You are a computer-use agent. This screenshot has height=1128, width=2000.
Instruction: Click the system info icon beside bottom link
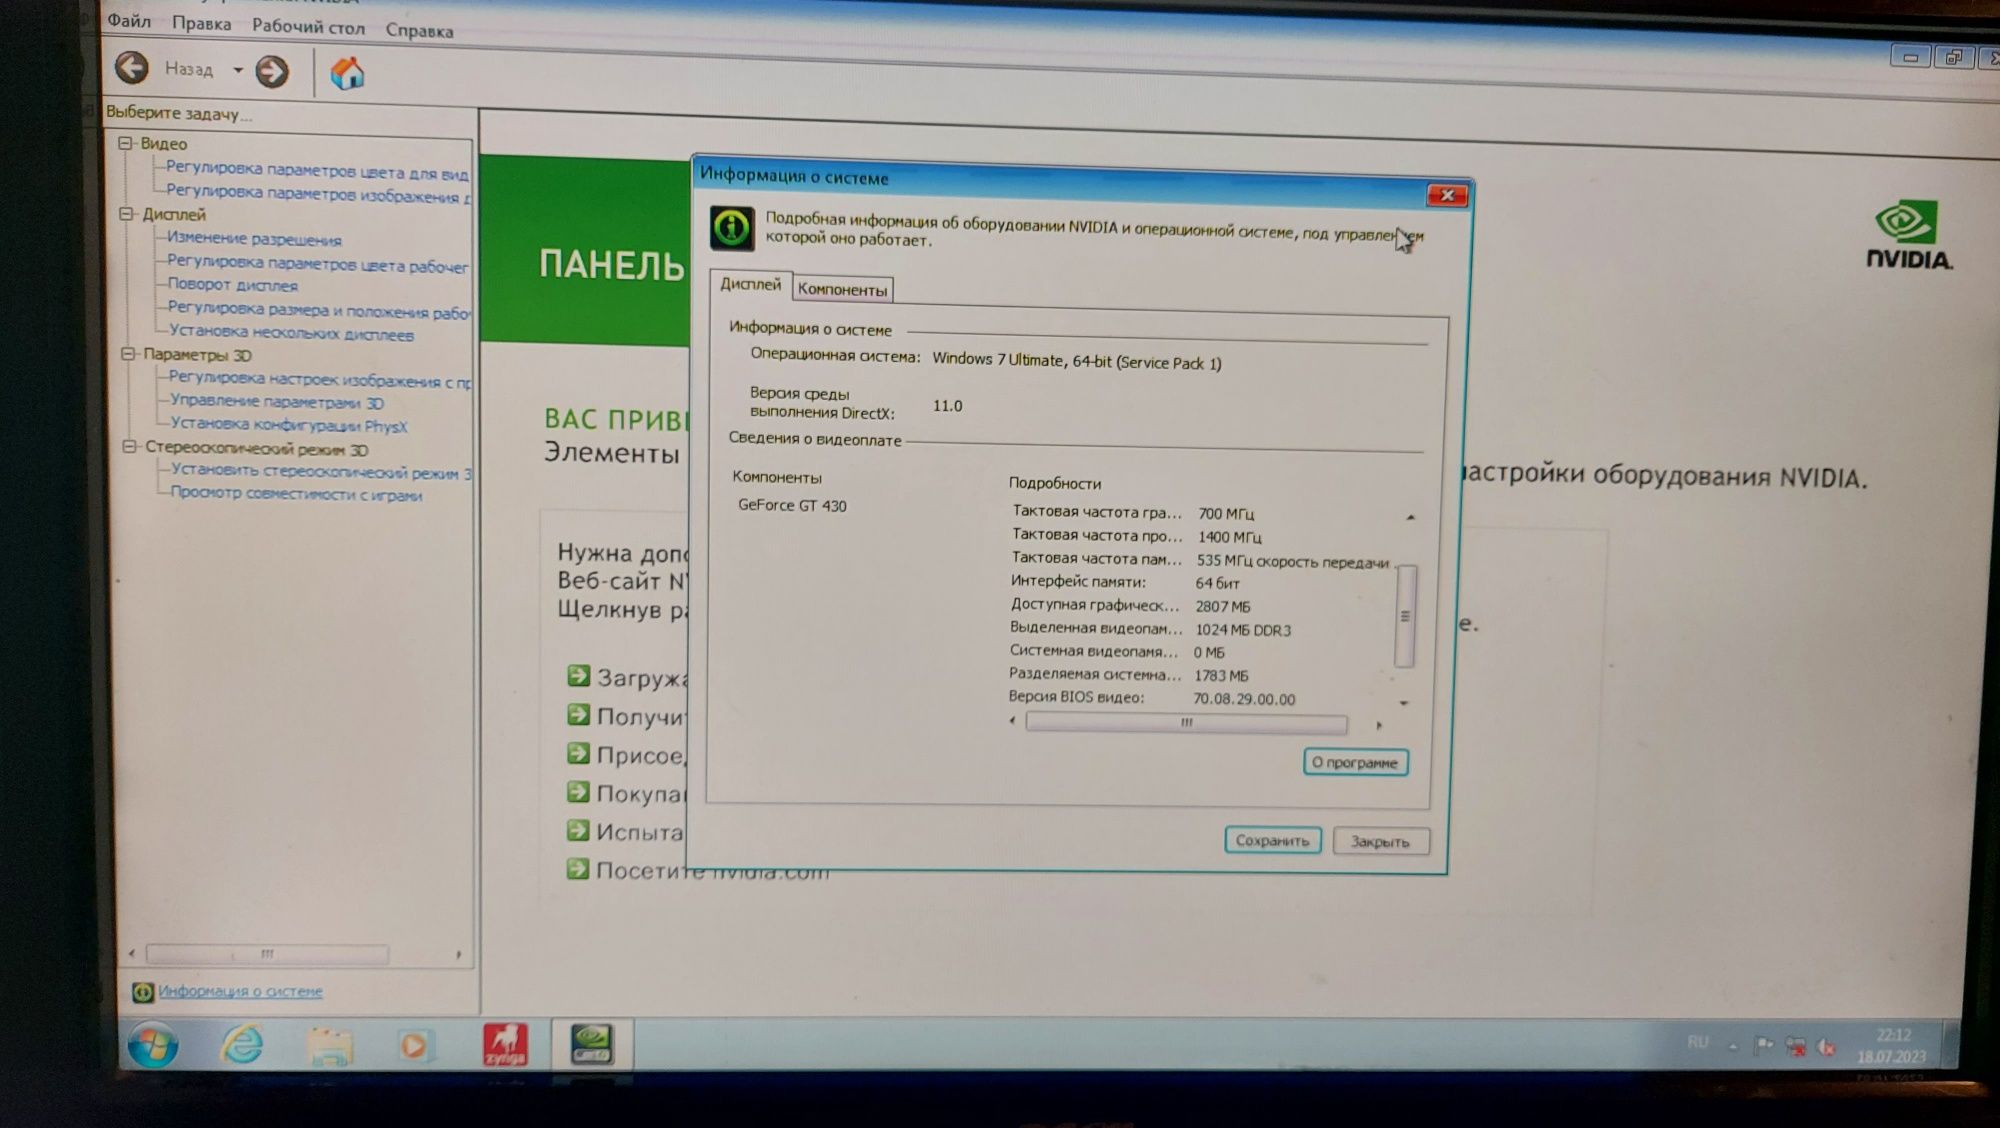(x=143, y=991)
